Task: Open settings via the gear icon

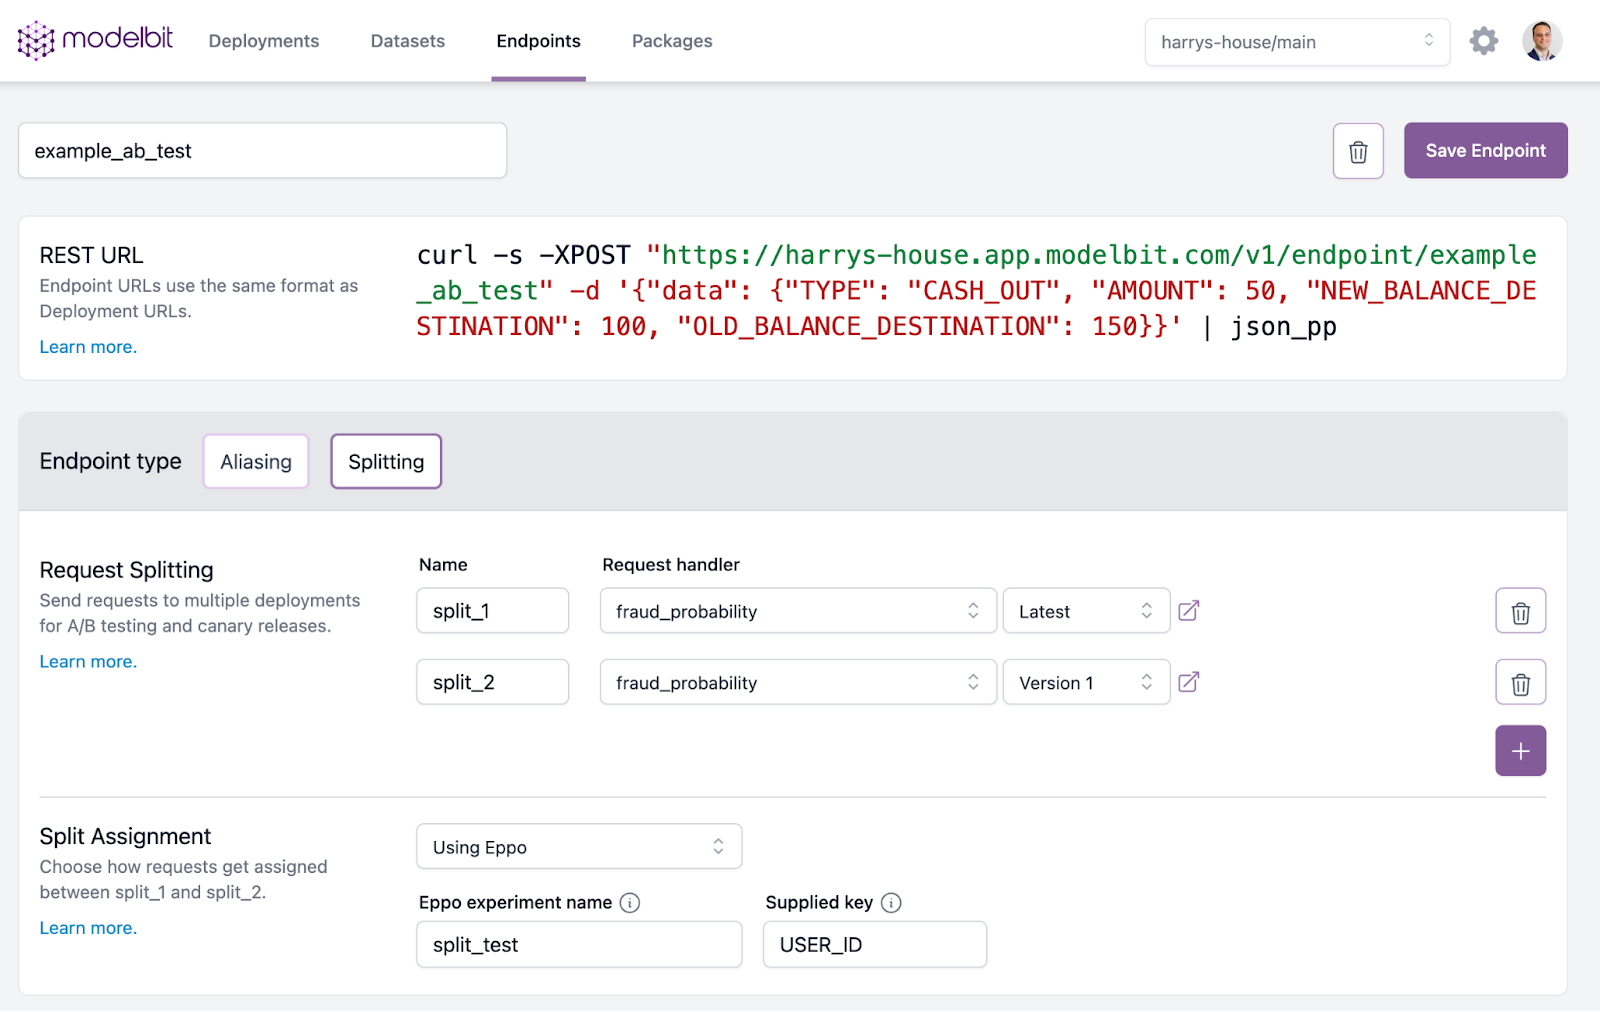Action: pos(1483,41)
